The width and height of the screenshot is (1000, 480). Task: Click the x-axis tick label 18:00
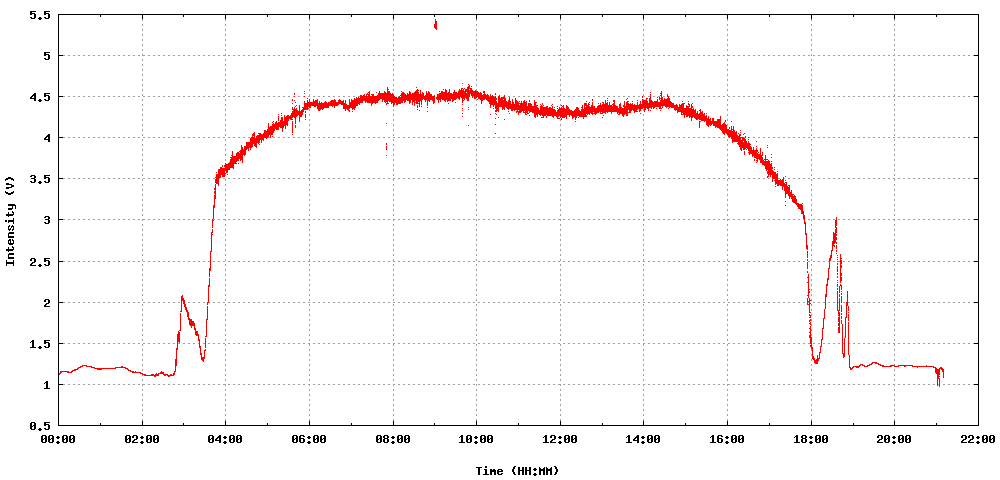[811, 439]
